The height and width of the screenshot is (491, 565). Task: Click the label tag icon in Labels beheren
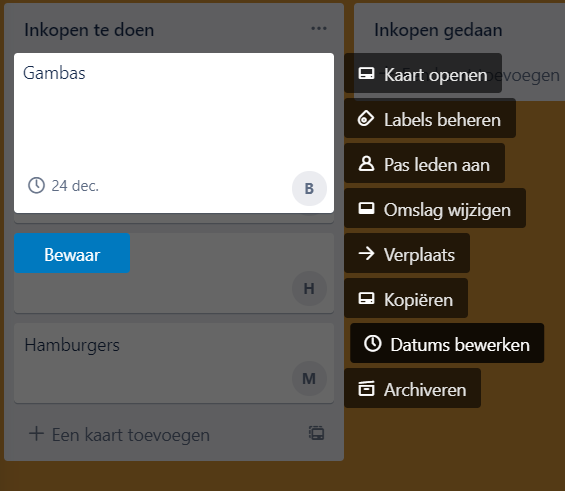pyautogui.click(x=366, y=119)
